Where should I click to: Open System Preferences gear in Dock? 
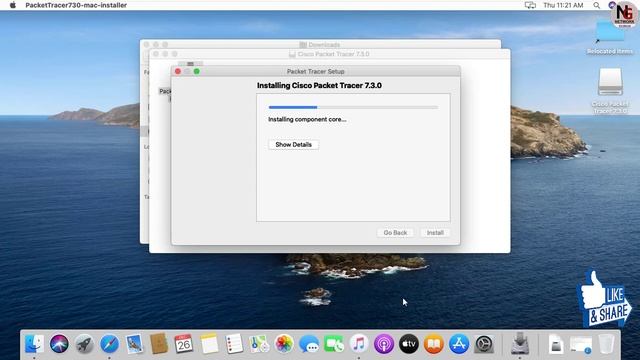484,344
